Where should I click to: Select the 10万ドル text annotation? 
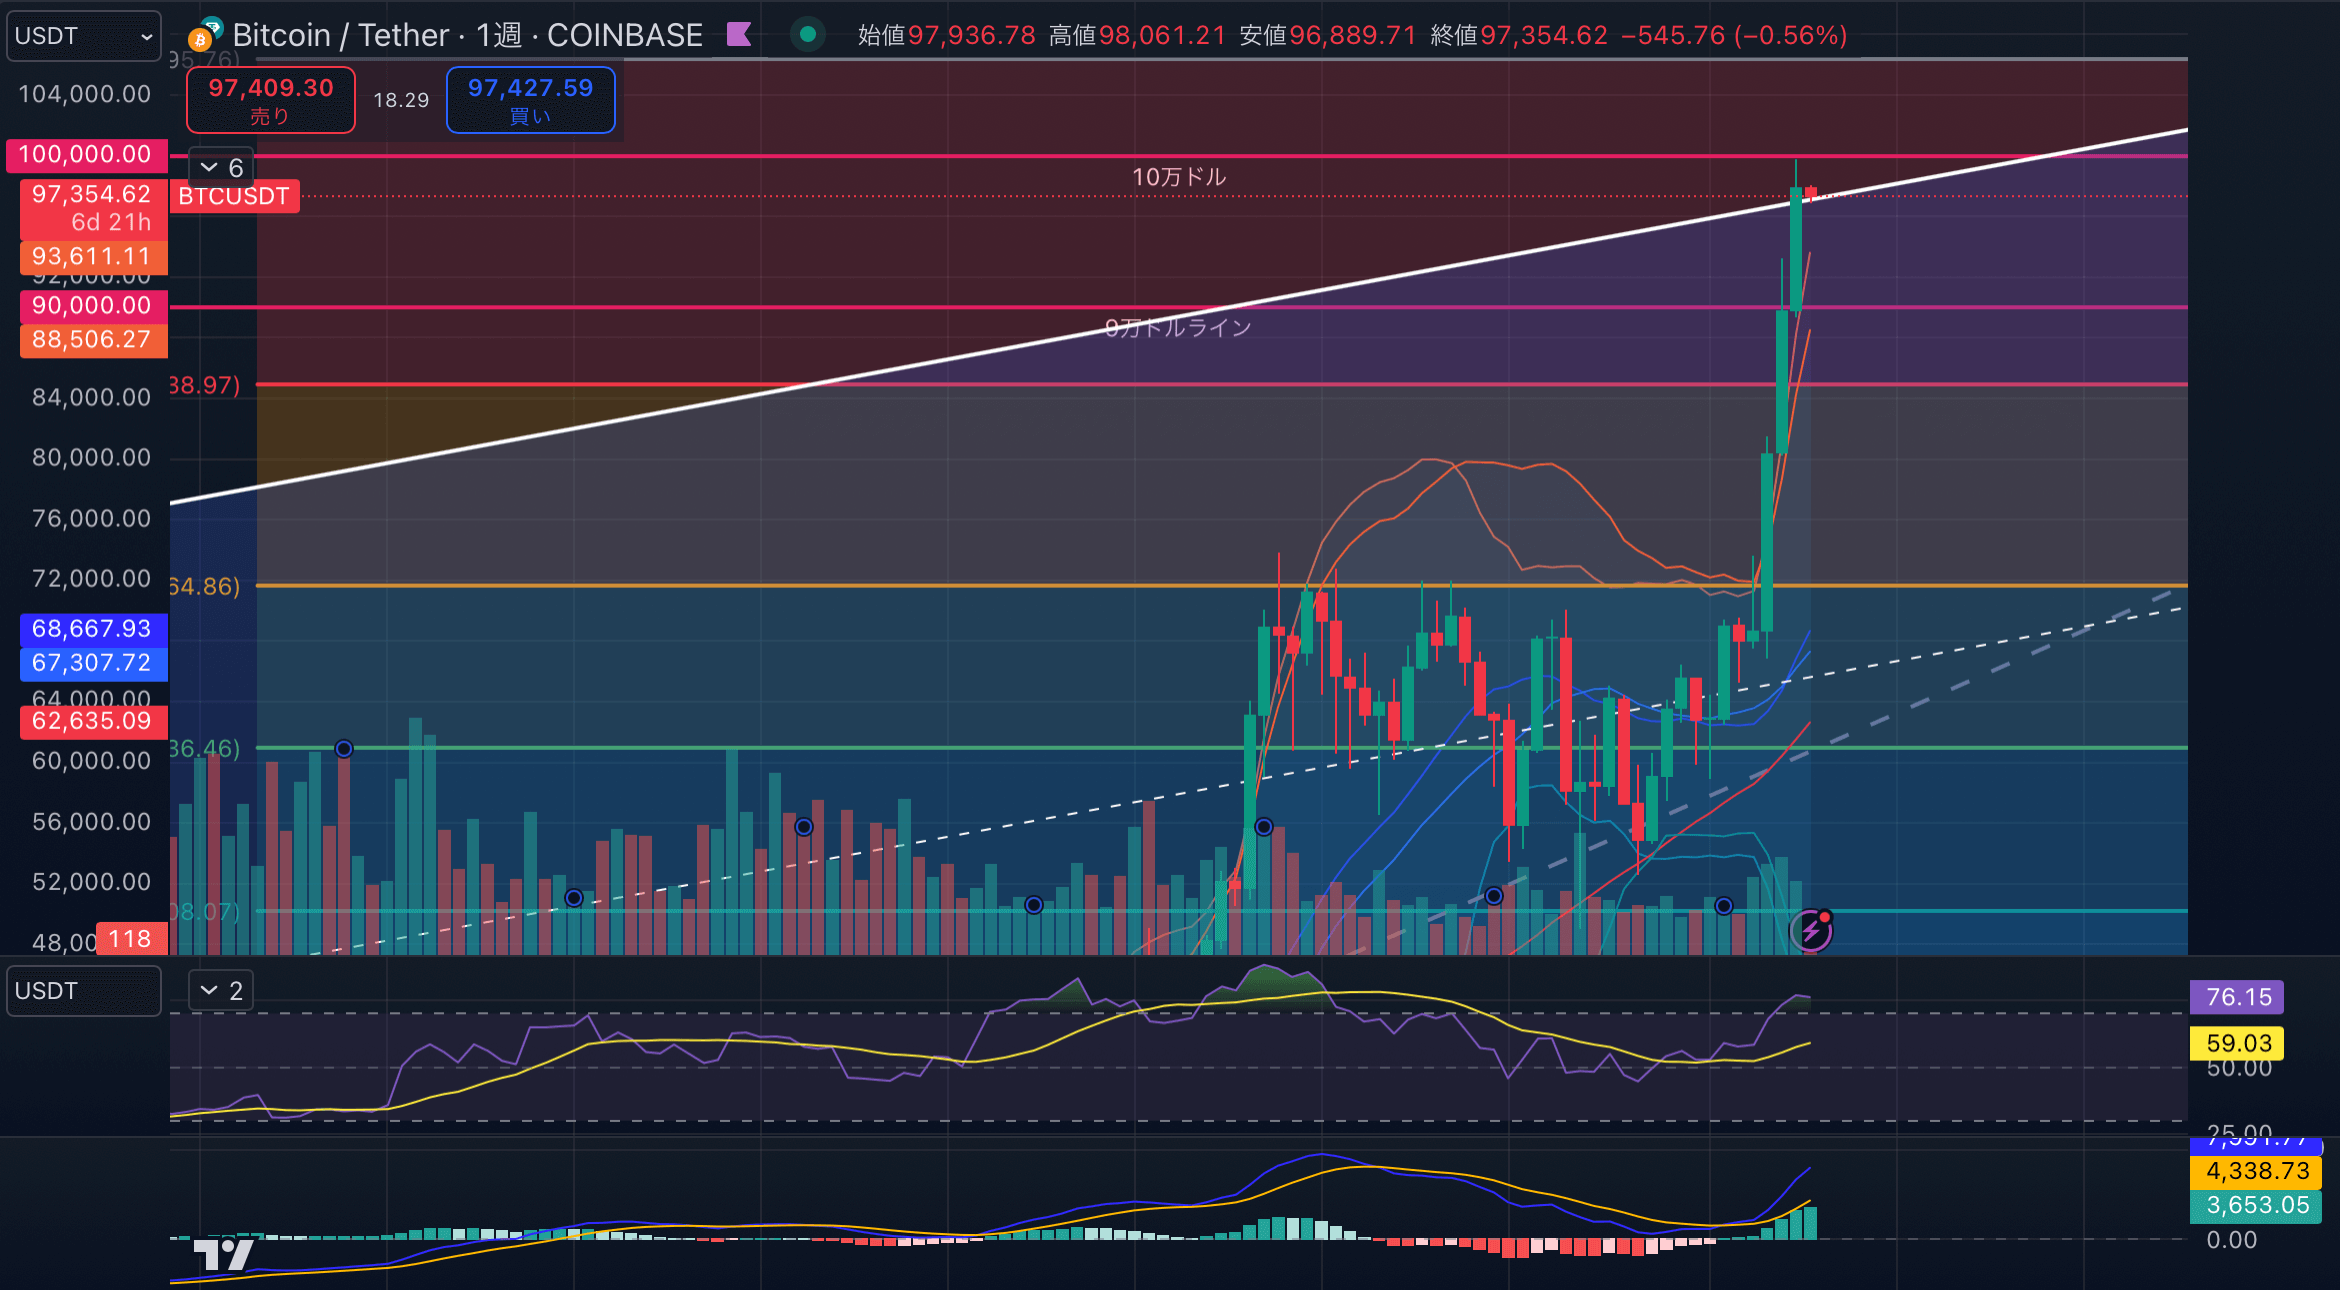pyautogui.click(x=1179, y=177)
